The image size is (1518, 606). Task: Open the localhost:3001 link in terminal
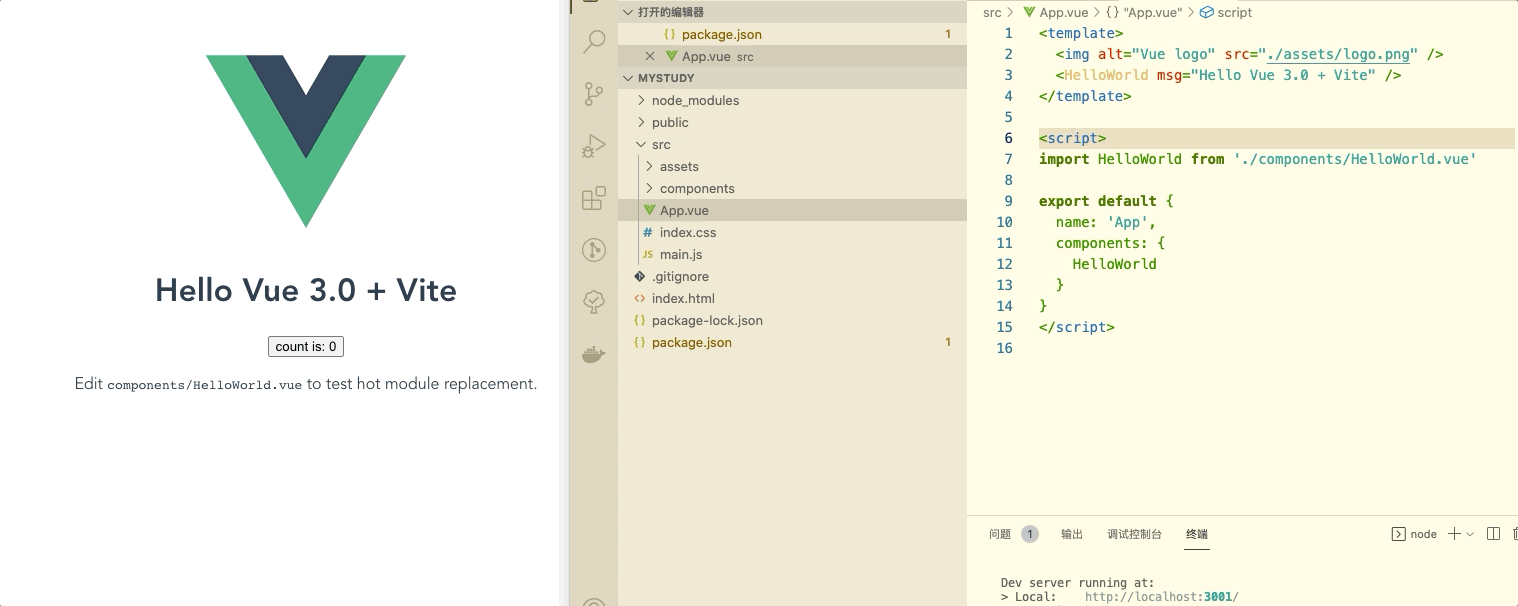[x=1161, y=597]
